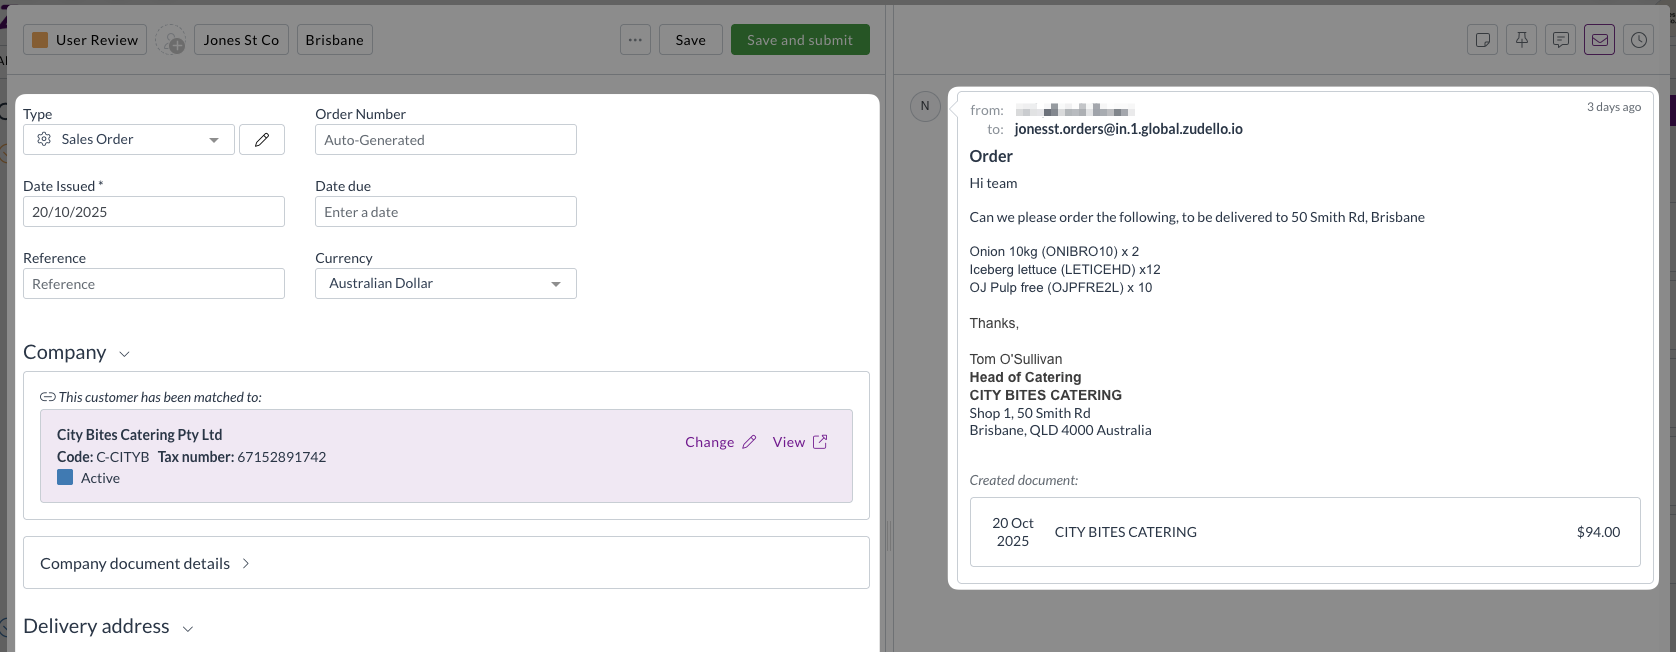Image resolution: width=1676 pixels, height=652 pixels.
Task: Open the three-dots more options menu
Action: pos(635,40)
